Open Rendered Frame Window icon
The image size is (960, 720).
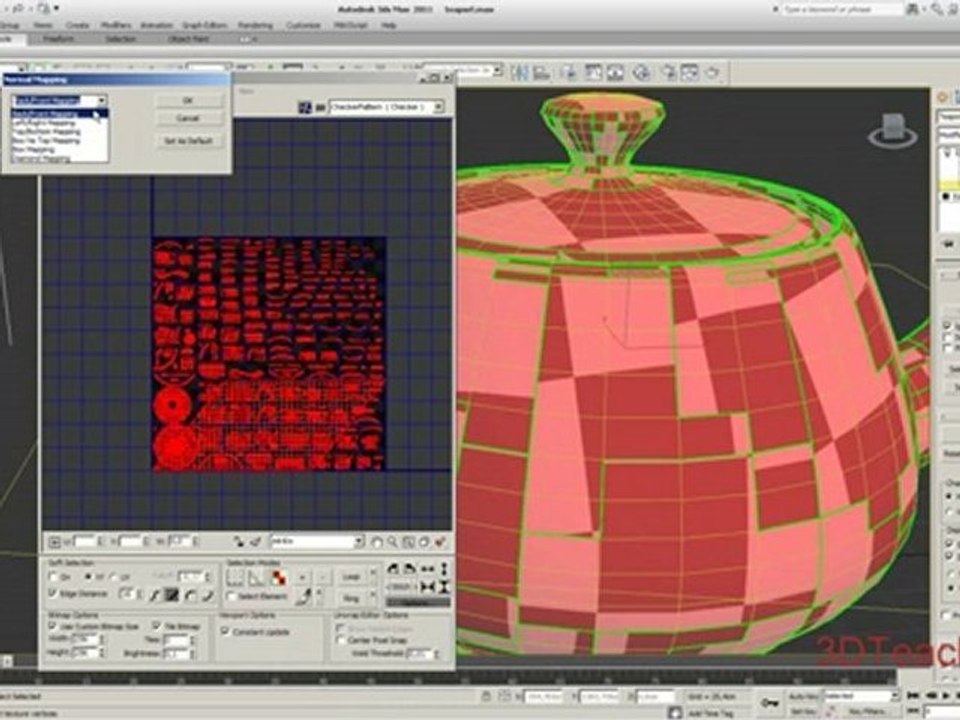click(689, 73)
